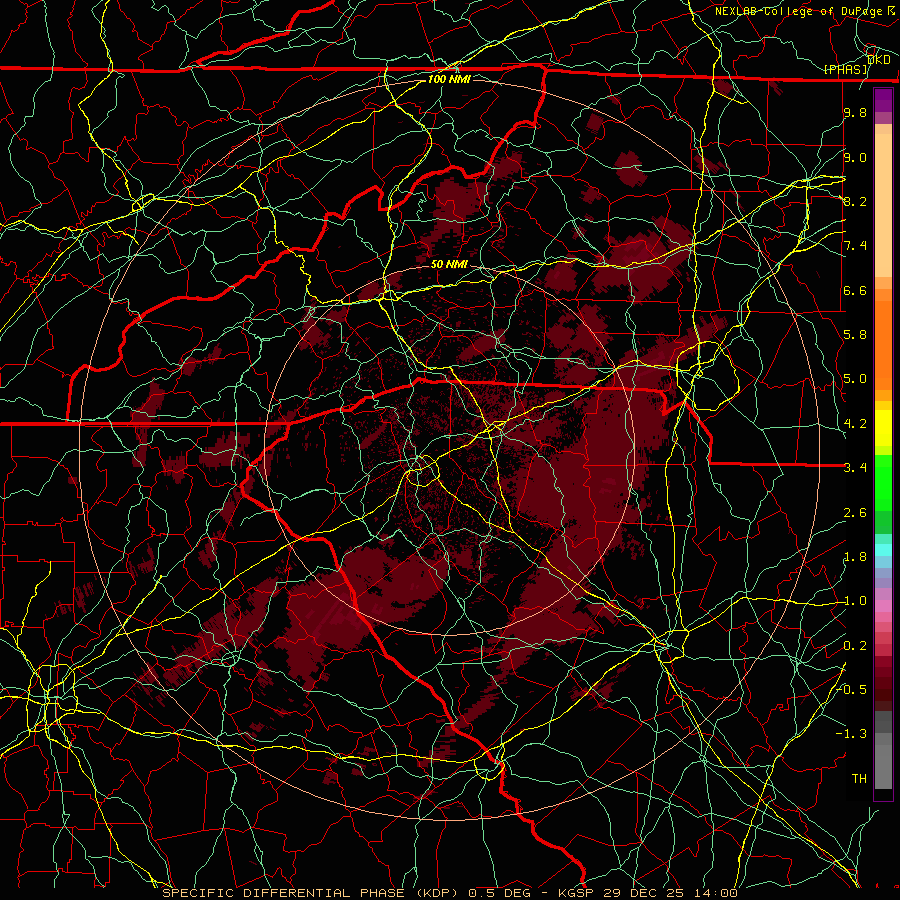Click the [PHAS] label above color bar
900x900 pixels.
pos(845,69)
